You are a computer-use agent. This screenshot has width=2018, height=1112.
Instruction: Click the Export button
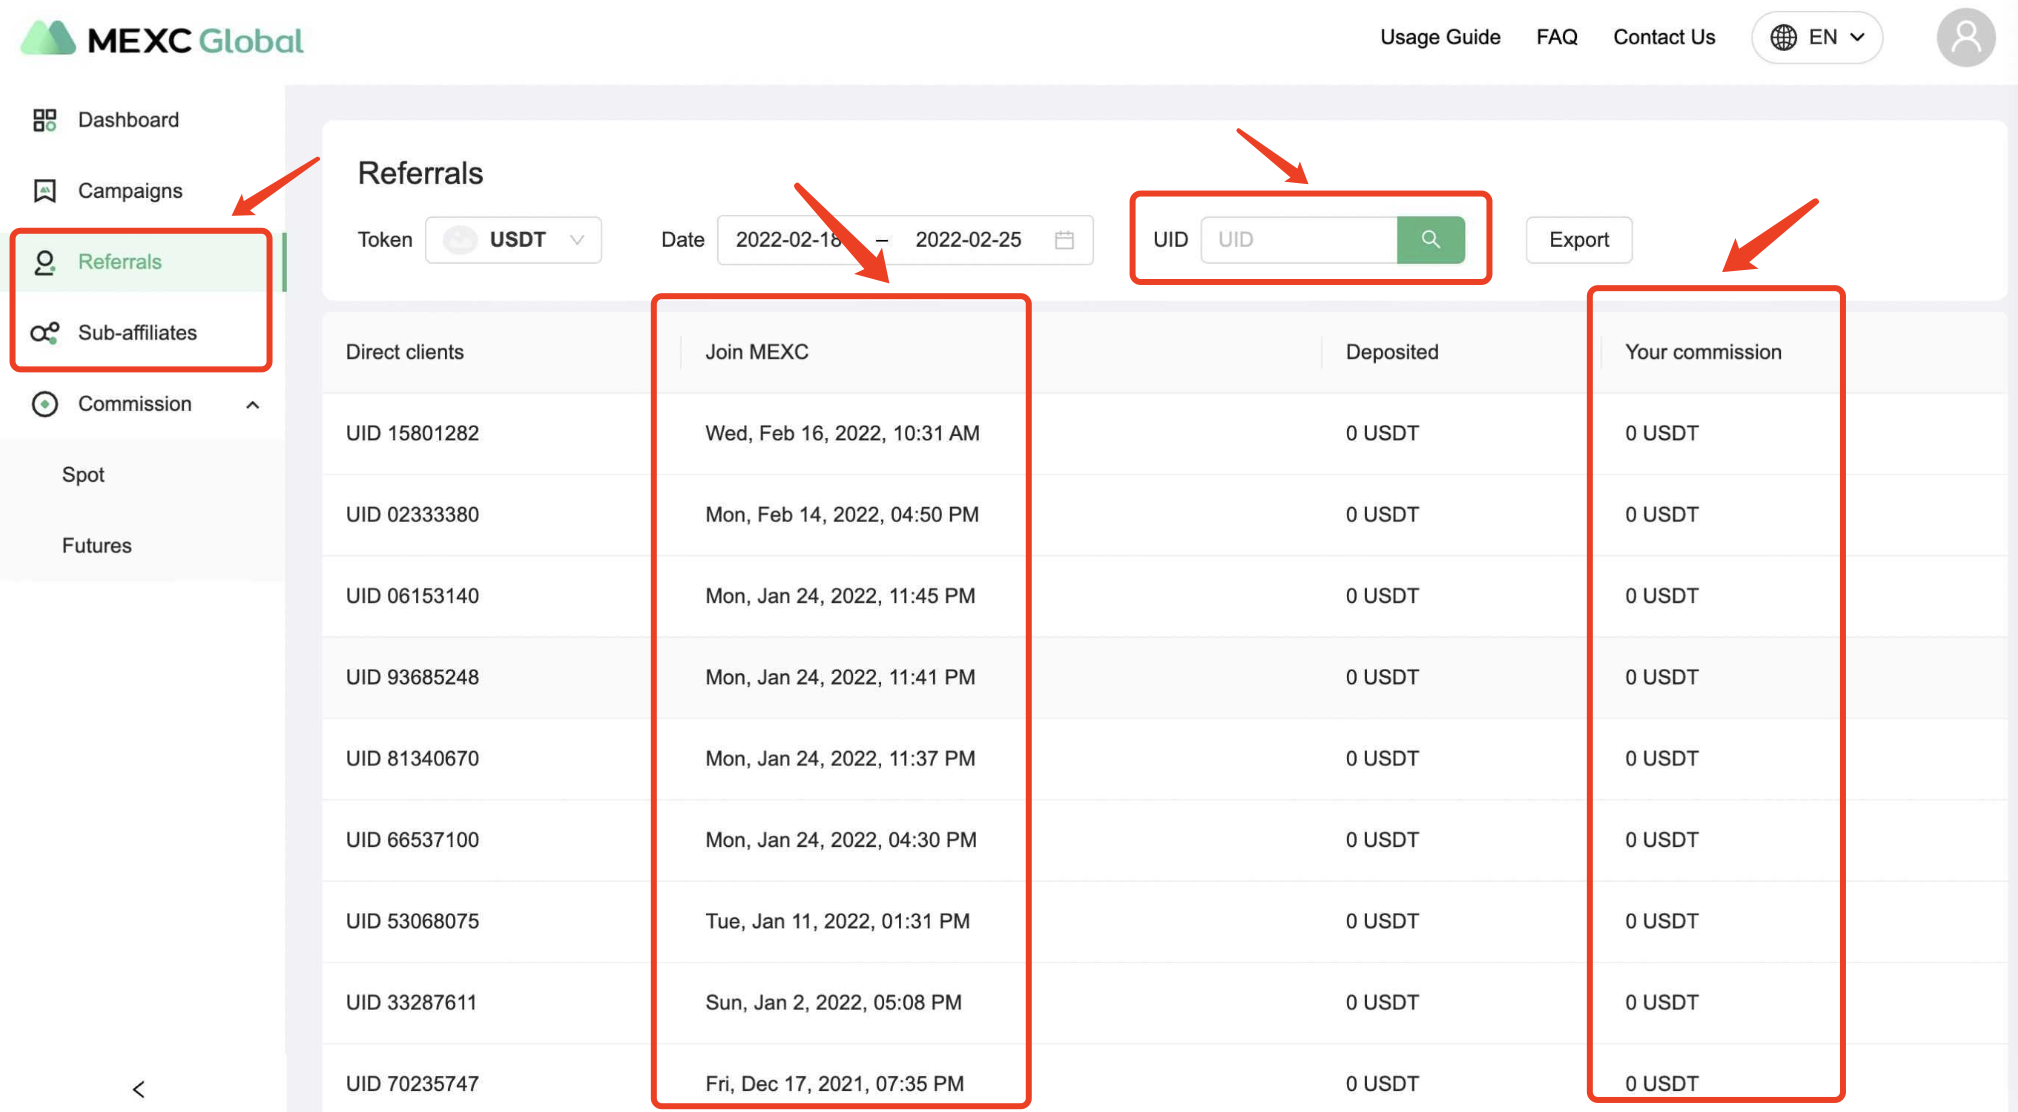point(1578,240)
